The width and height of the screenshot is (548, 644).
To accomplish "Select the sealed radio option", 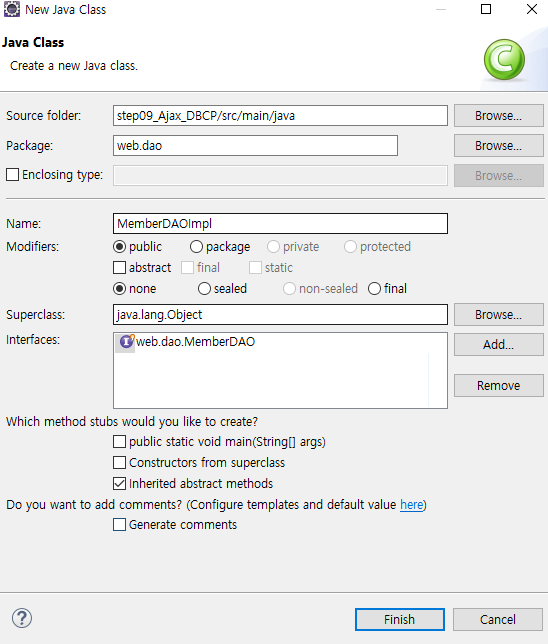I will click(x=204, y=288).
